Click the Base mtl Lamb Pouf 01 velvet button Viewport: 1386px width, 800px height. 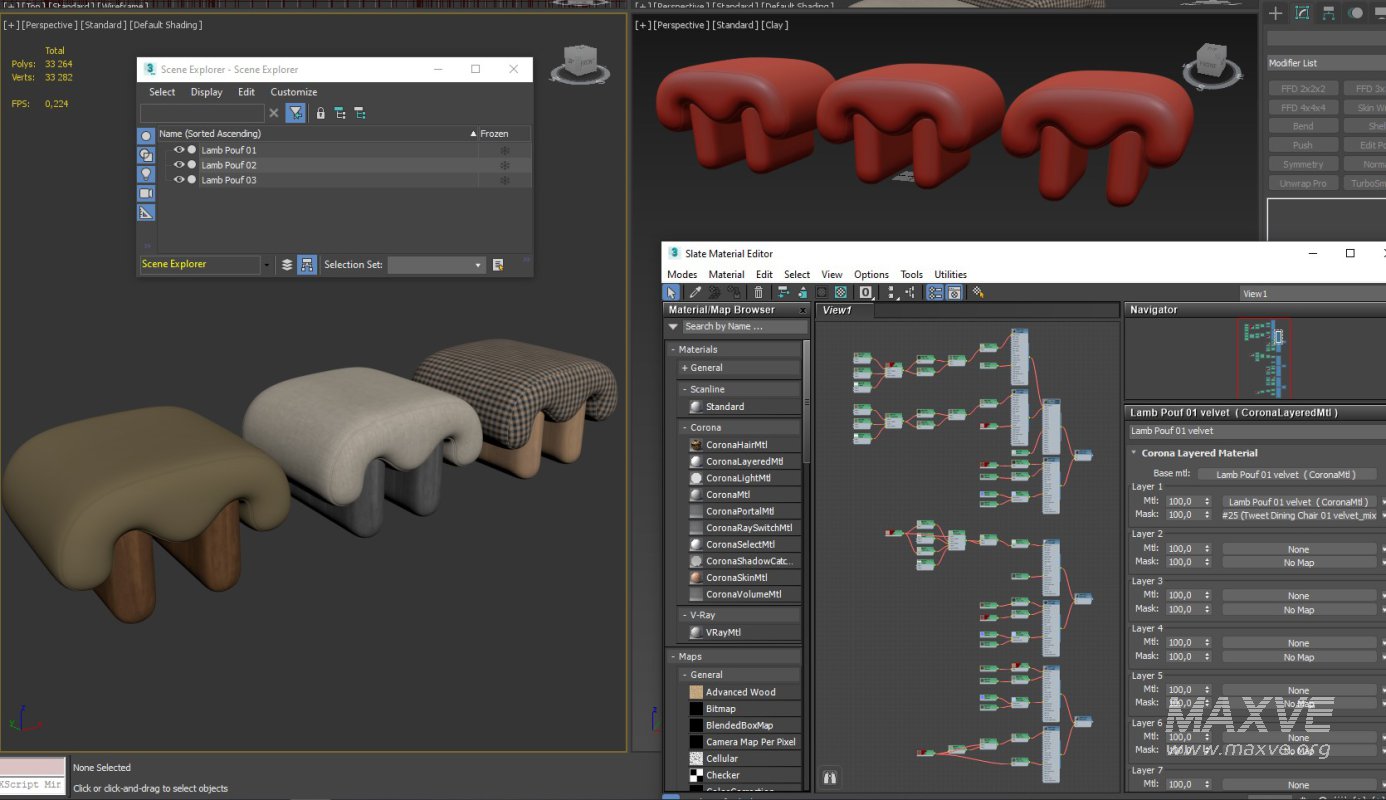click(1286, 474)
